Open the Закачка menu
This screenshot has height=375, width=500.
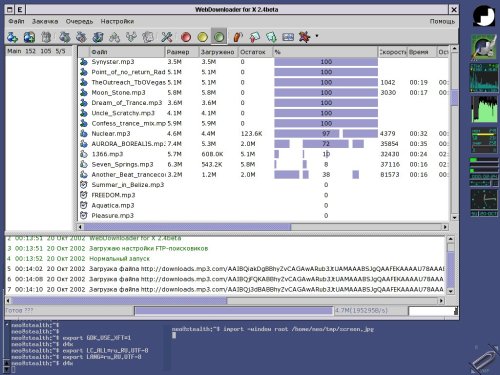pos(45,21)
